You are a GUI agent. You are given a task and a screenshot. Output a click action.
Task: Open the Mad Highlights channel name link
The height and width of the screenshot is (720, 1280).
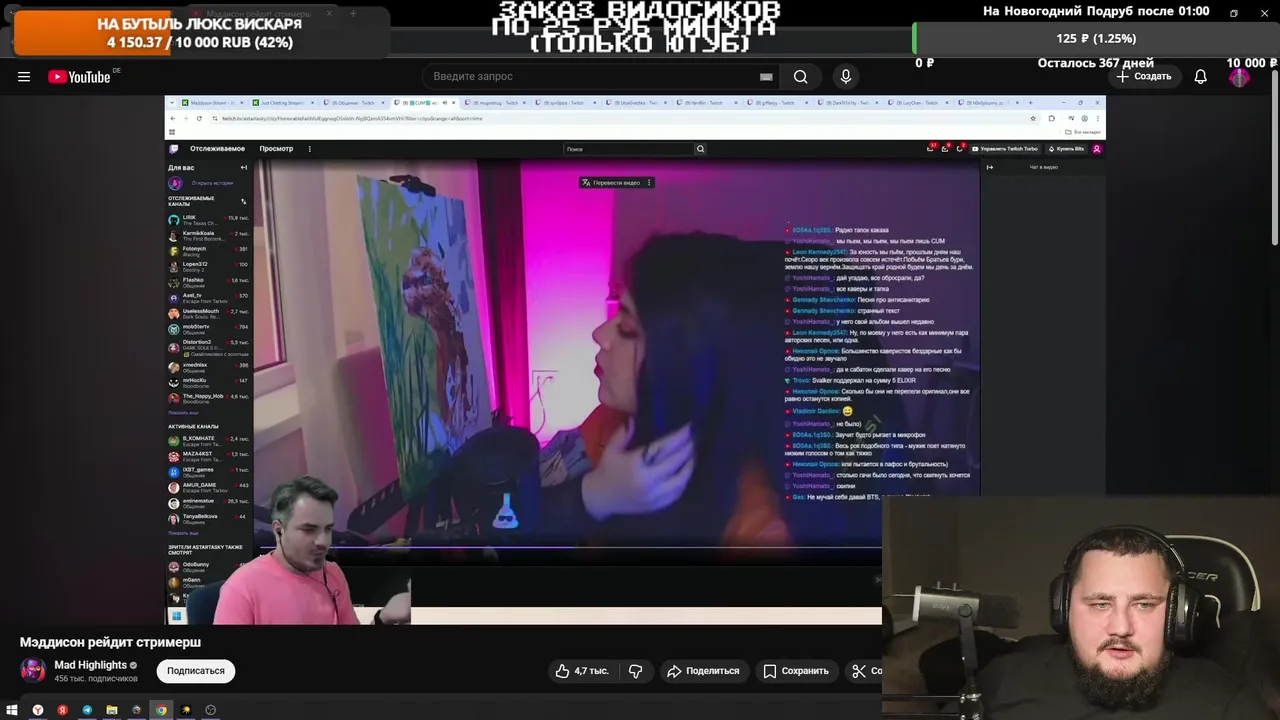point(90,665)
